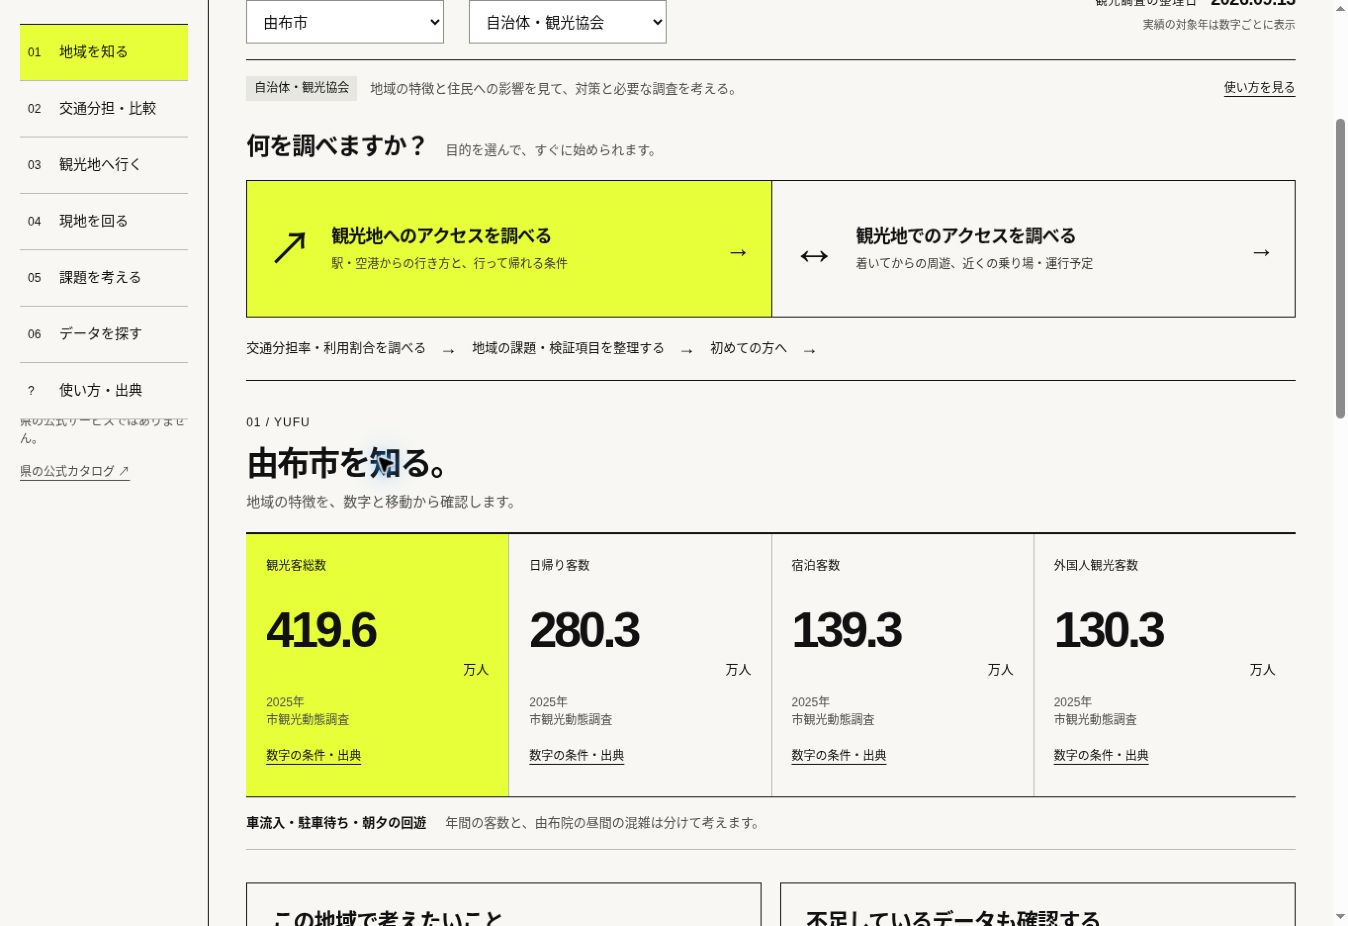
Task: Click right arrow on 観光地でのアクセスを調べる card
Action: point(1261,252)
